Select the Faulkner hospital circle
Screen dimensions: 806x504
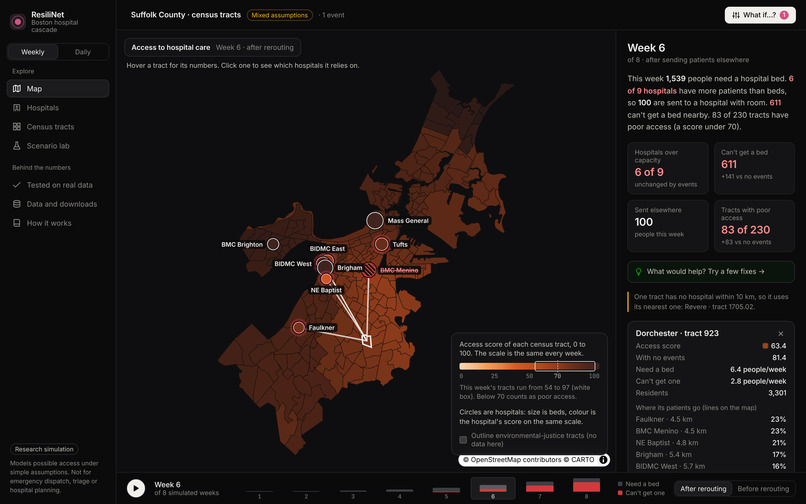[299, 327]
